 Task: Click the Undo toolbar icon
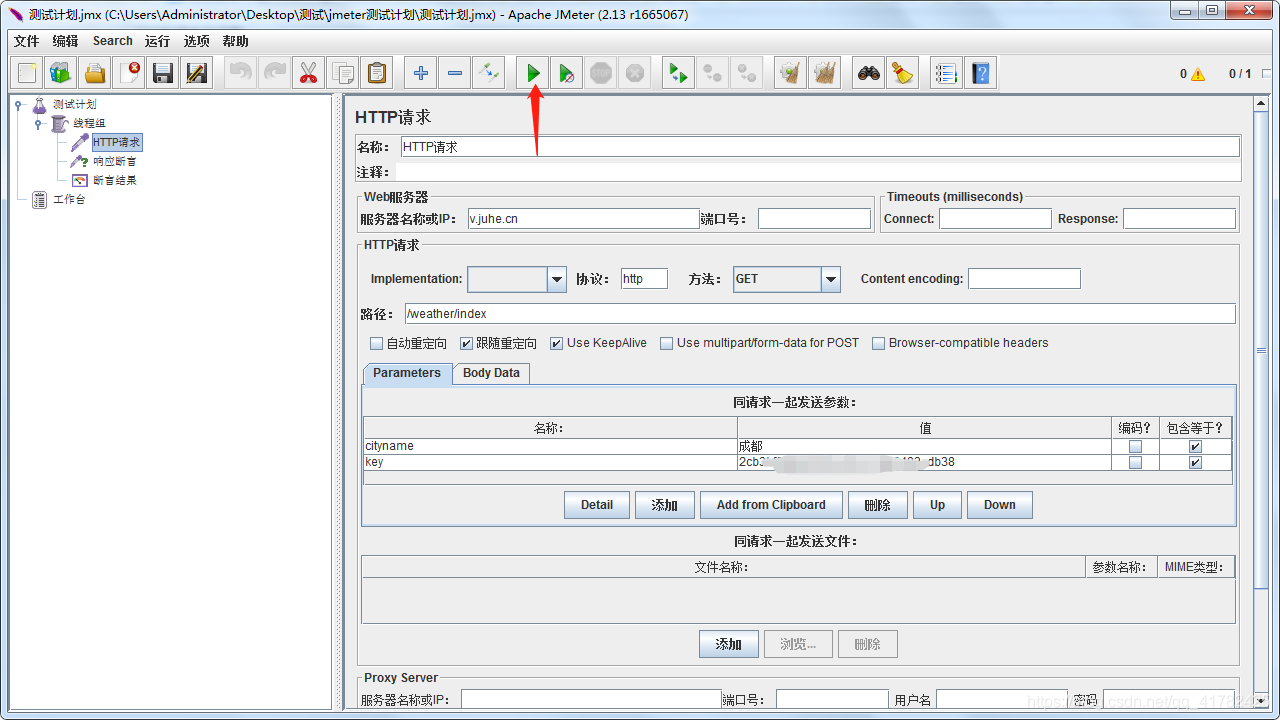coord(241,73)
